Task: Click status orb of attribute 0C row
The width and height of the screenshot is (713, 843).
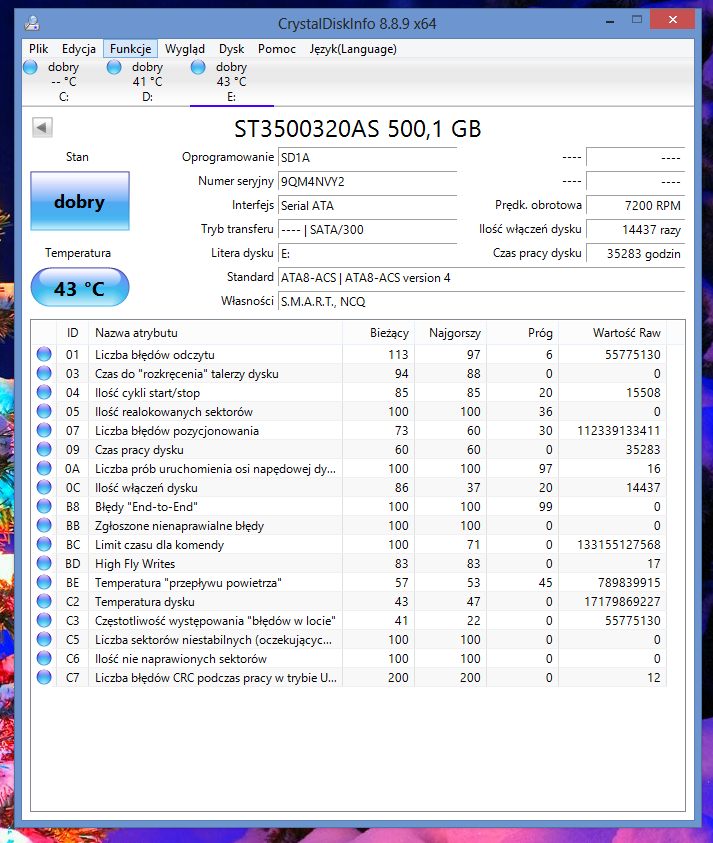Action: coord(44,487)
